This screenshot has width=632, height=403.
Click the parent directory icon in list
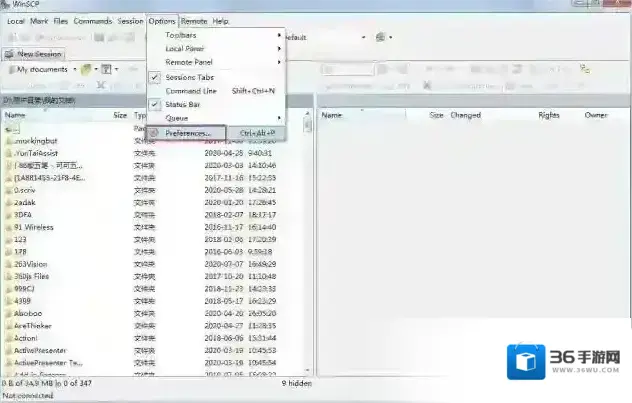click(9, 129)
